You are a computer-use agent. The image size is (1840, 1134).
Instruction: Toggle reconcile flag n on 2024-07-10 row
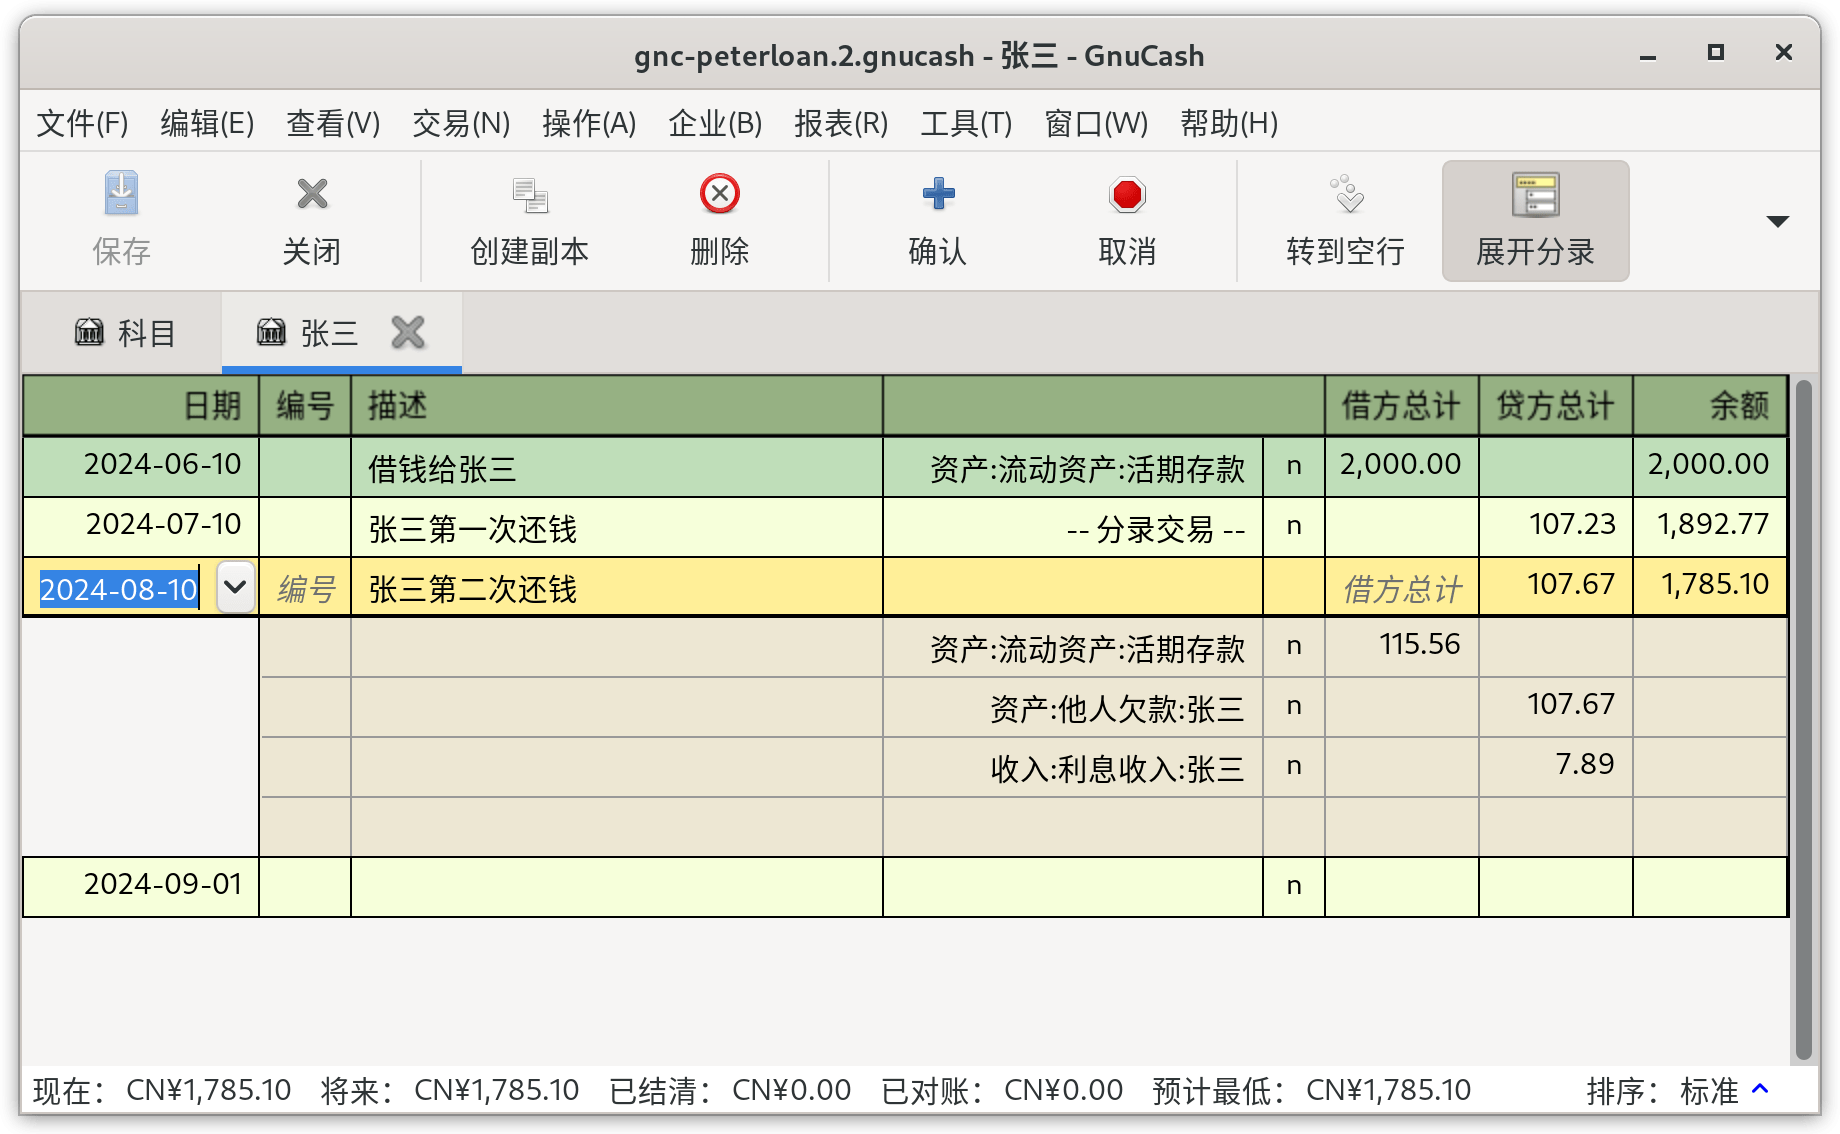(x=1294, y=526)
